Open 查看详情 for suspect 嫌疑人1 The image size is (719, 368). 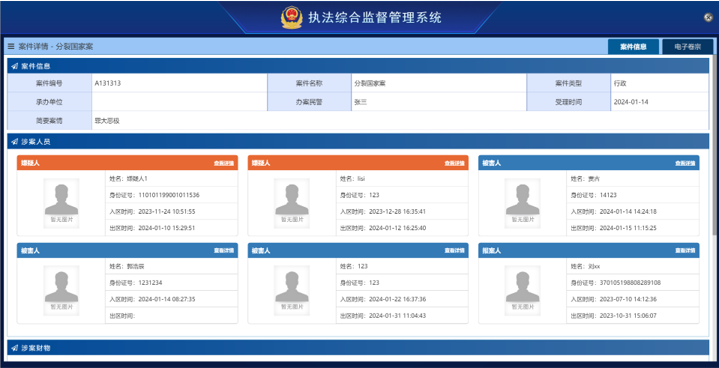[224, 163]
